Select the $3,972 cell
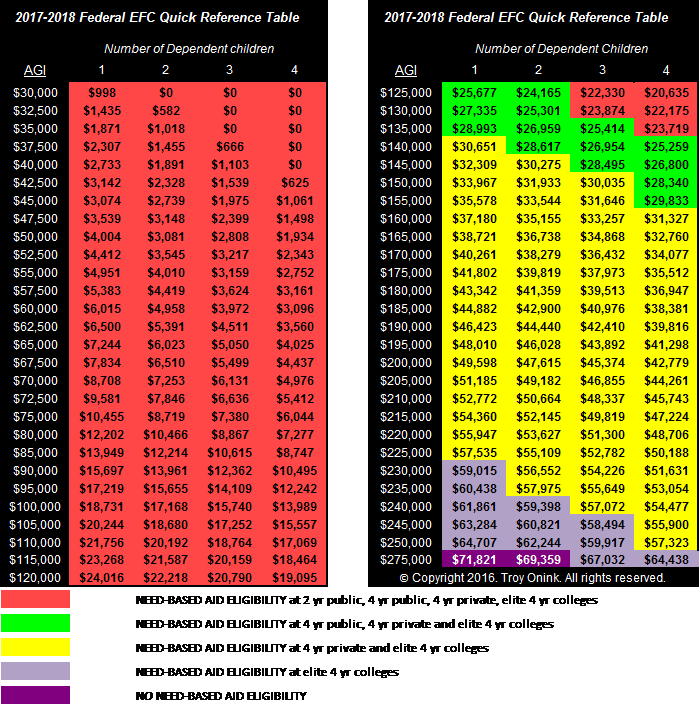 pyautogui.click(x=230, y=308)
